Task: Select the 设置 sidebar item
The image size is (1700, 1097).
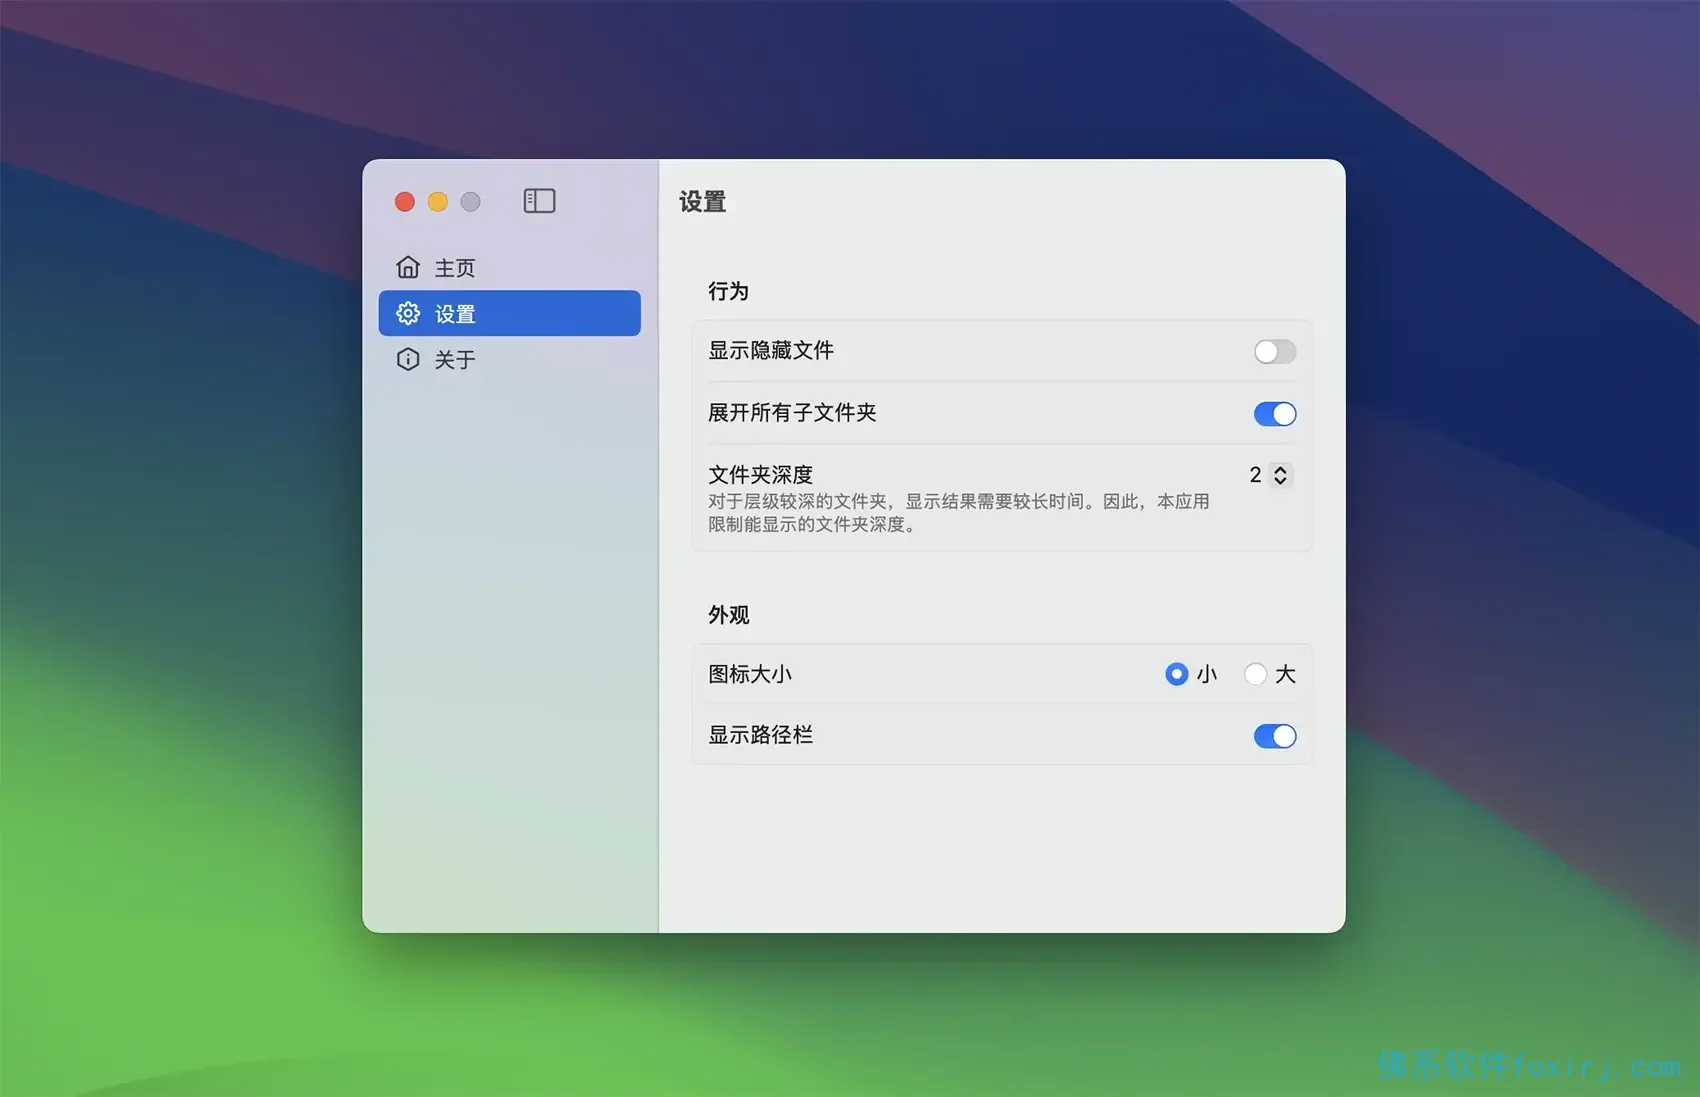Action: pos(509,313)
